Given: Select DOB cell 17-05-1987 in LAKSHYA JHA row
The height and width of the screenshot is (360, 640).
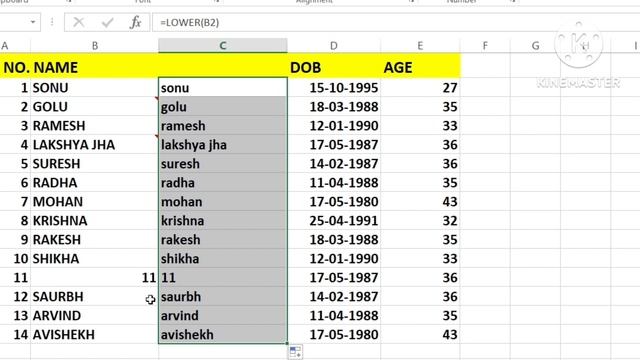Looking at the screenshot, I should click(334, 144).
